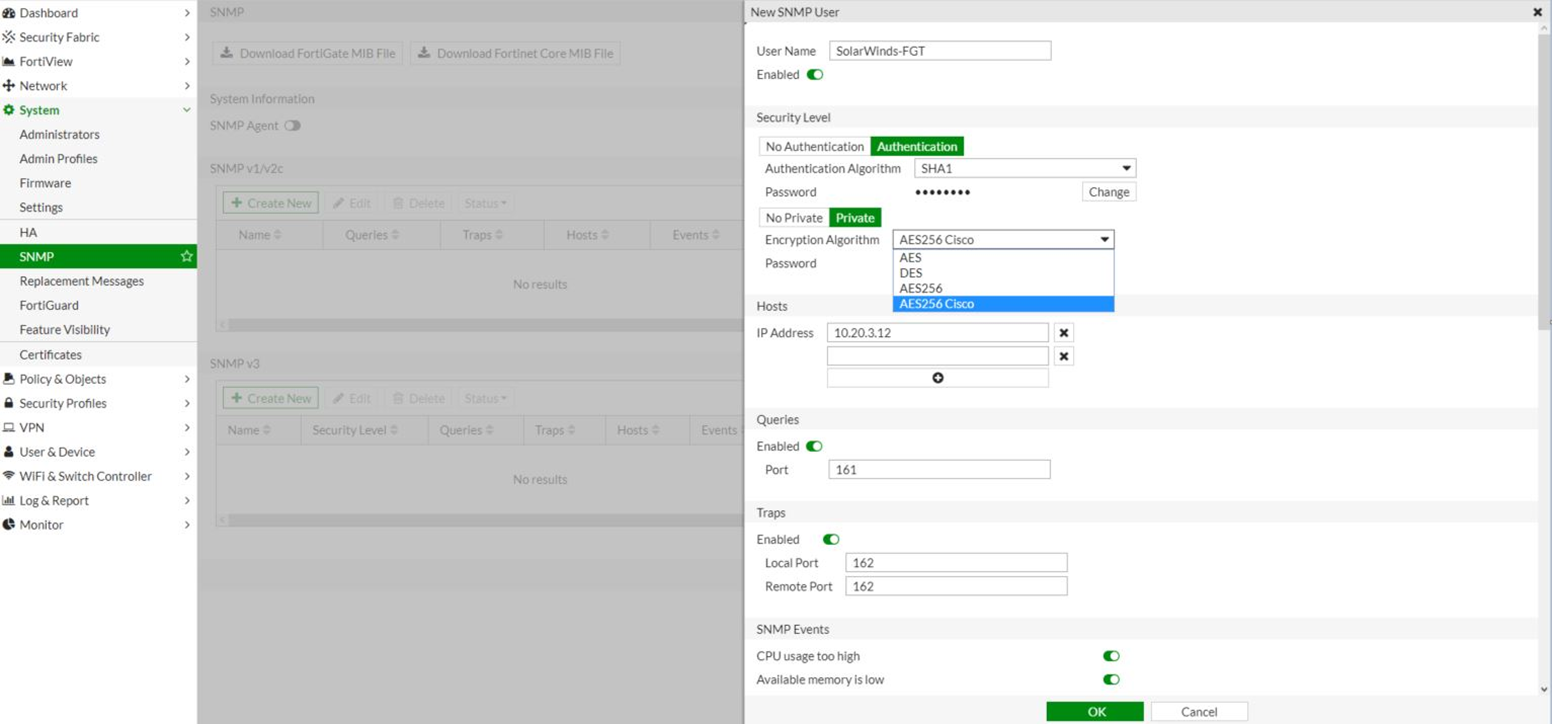Click the plus icon to add host
Viewport: 1552px width, 724px height.
coord(937,378)
